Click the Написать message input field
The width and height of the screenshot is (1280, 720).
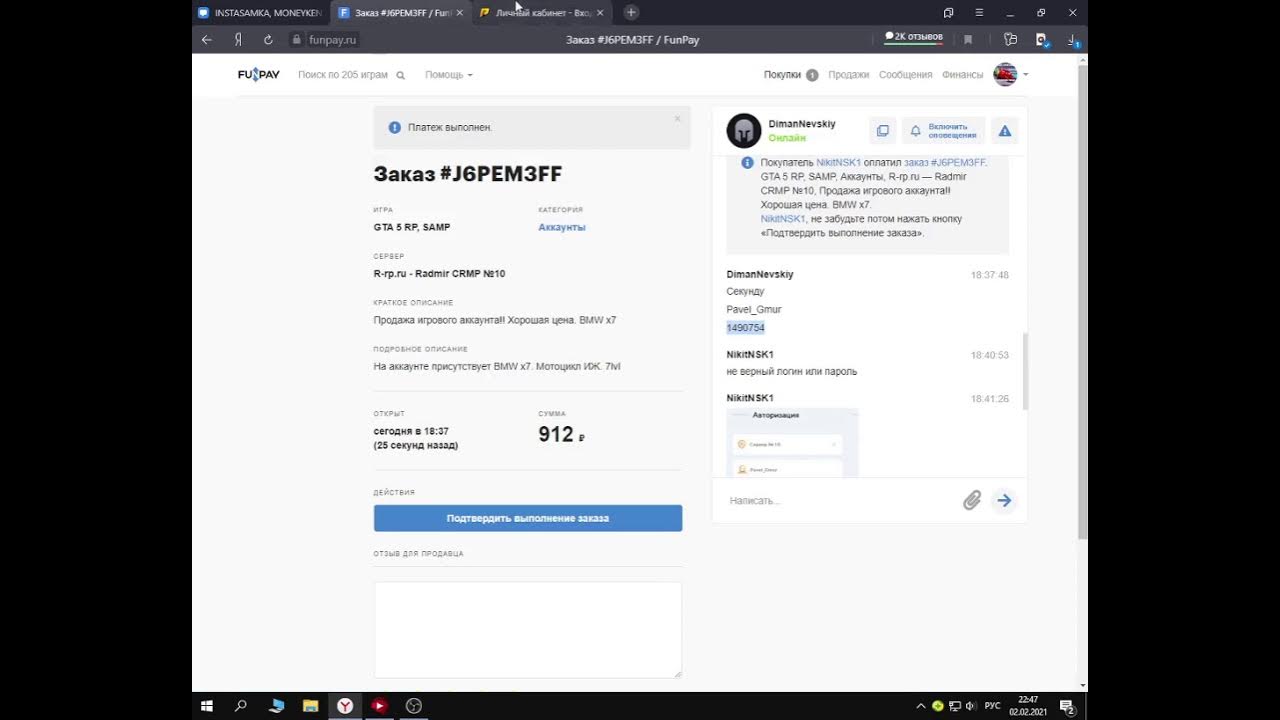click(x=840, y=501)
